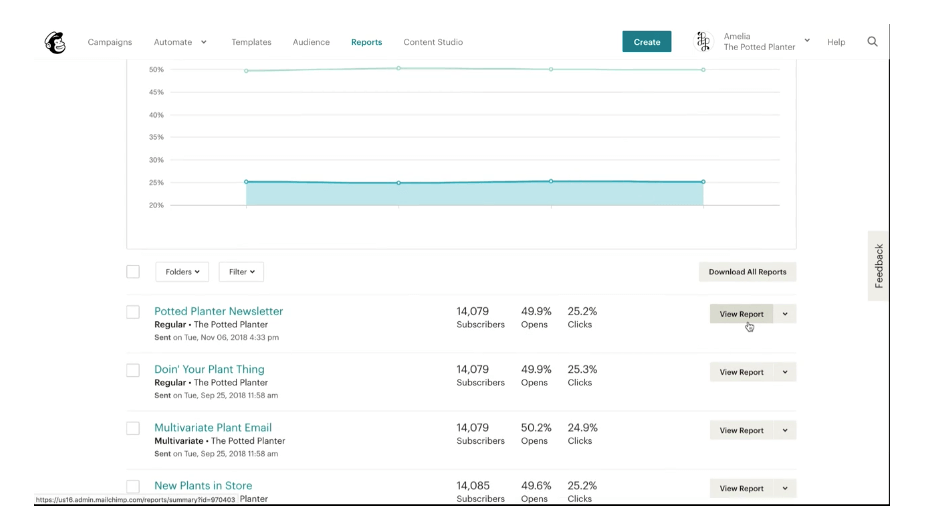View Report for Potted Planter Newsletter
The image size is (926, 527).
741,314
